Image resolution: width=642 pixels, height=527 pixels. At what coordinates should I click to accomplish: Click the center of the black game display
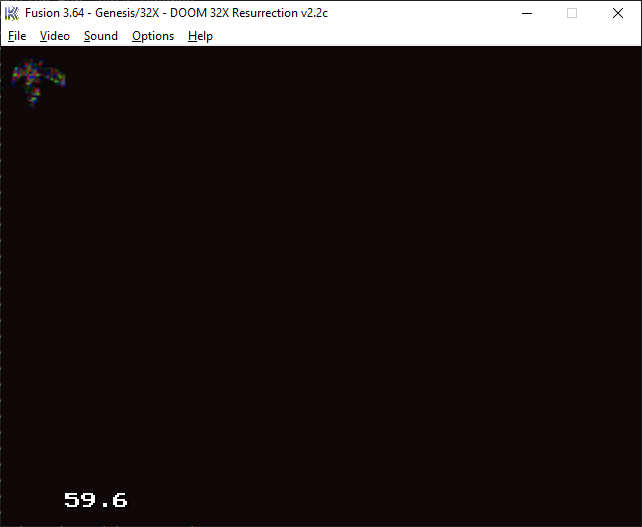(x=321, y=285)
